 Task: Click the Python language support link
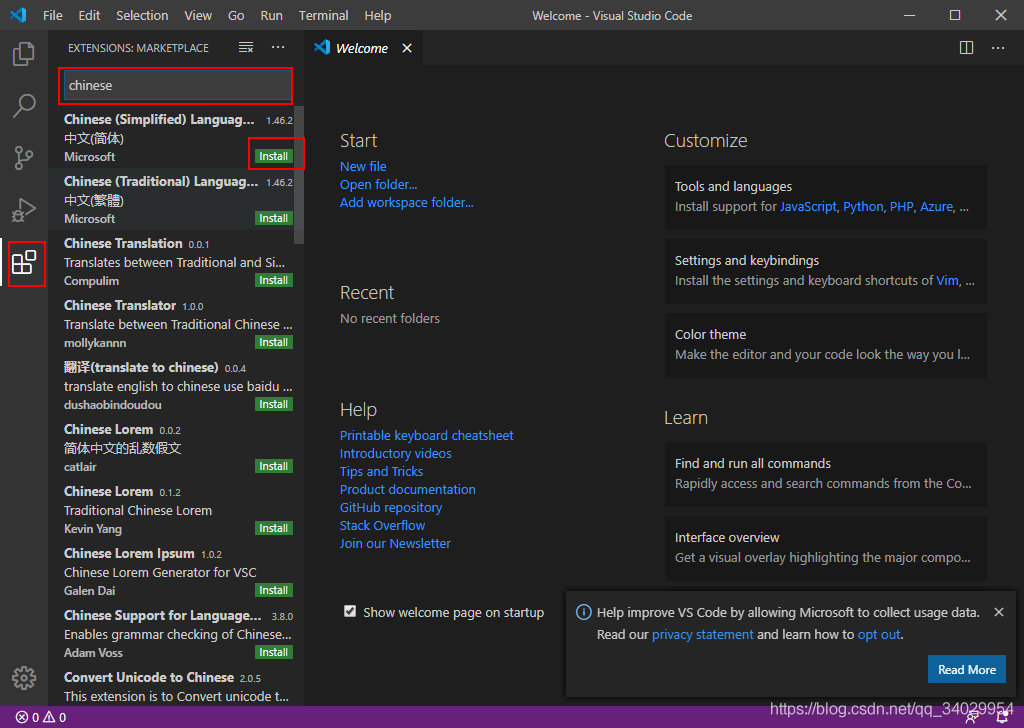pyautogui.click(x=863, y=207)
